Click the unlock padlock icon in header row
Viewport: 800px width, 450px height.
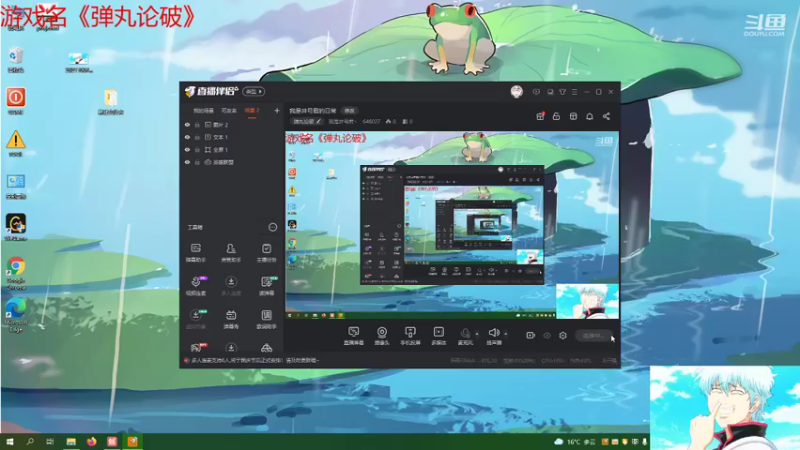[556, 116]
